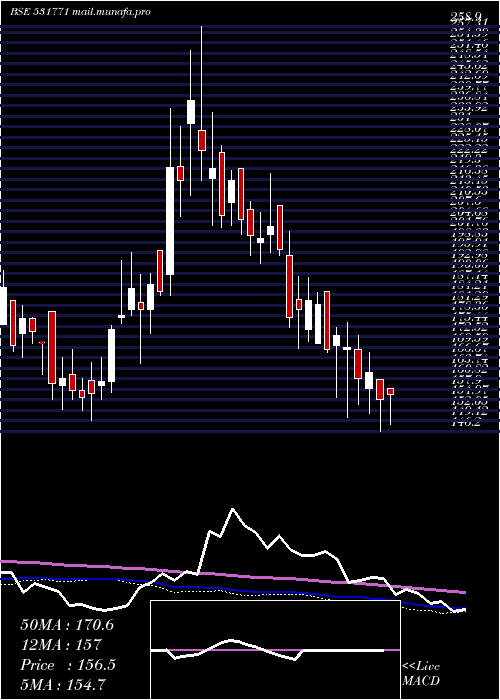This screenshot has width=500, height=700.
Task: Click the 258.9 top price axis value
Action: [x=468, y=17]
